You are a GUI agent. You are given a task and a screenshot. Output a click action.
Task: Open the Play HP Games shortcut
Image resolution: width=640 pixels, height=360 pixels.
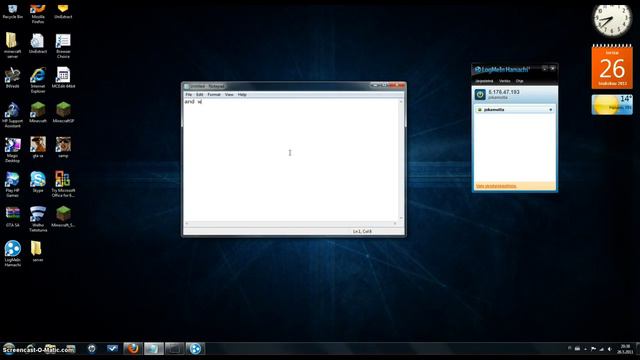click(13, 184)
